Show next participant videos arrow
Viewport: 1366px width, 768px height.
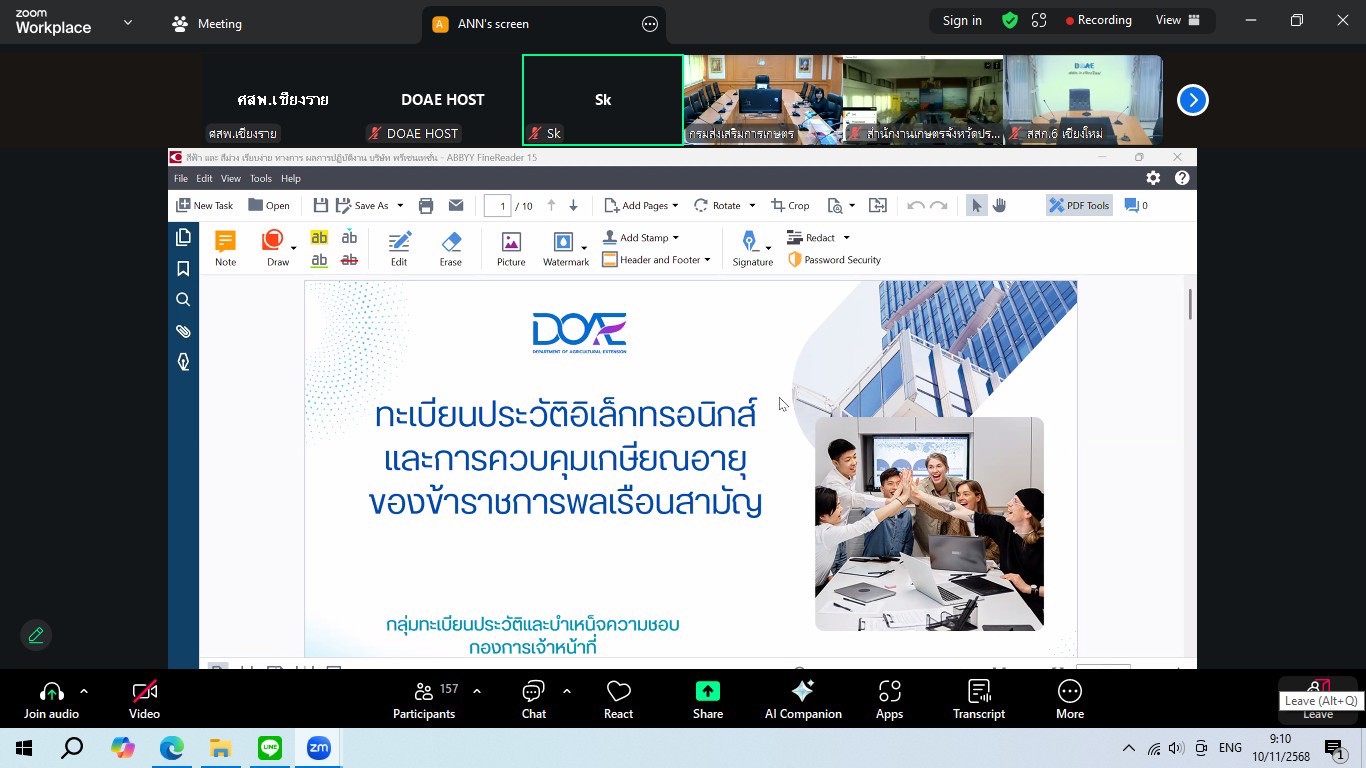pos(1192,100)
